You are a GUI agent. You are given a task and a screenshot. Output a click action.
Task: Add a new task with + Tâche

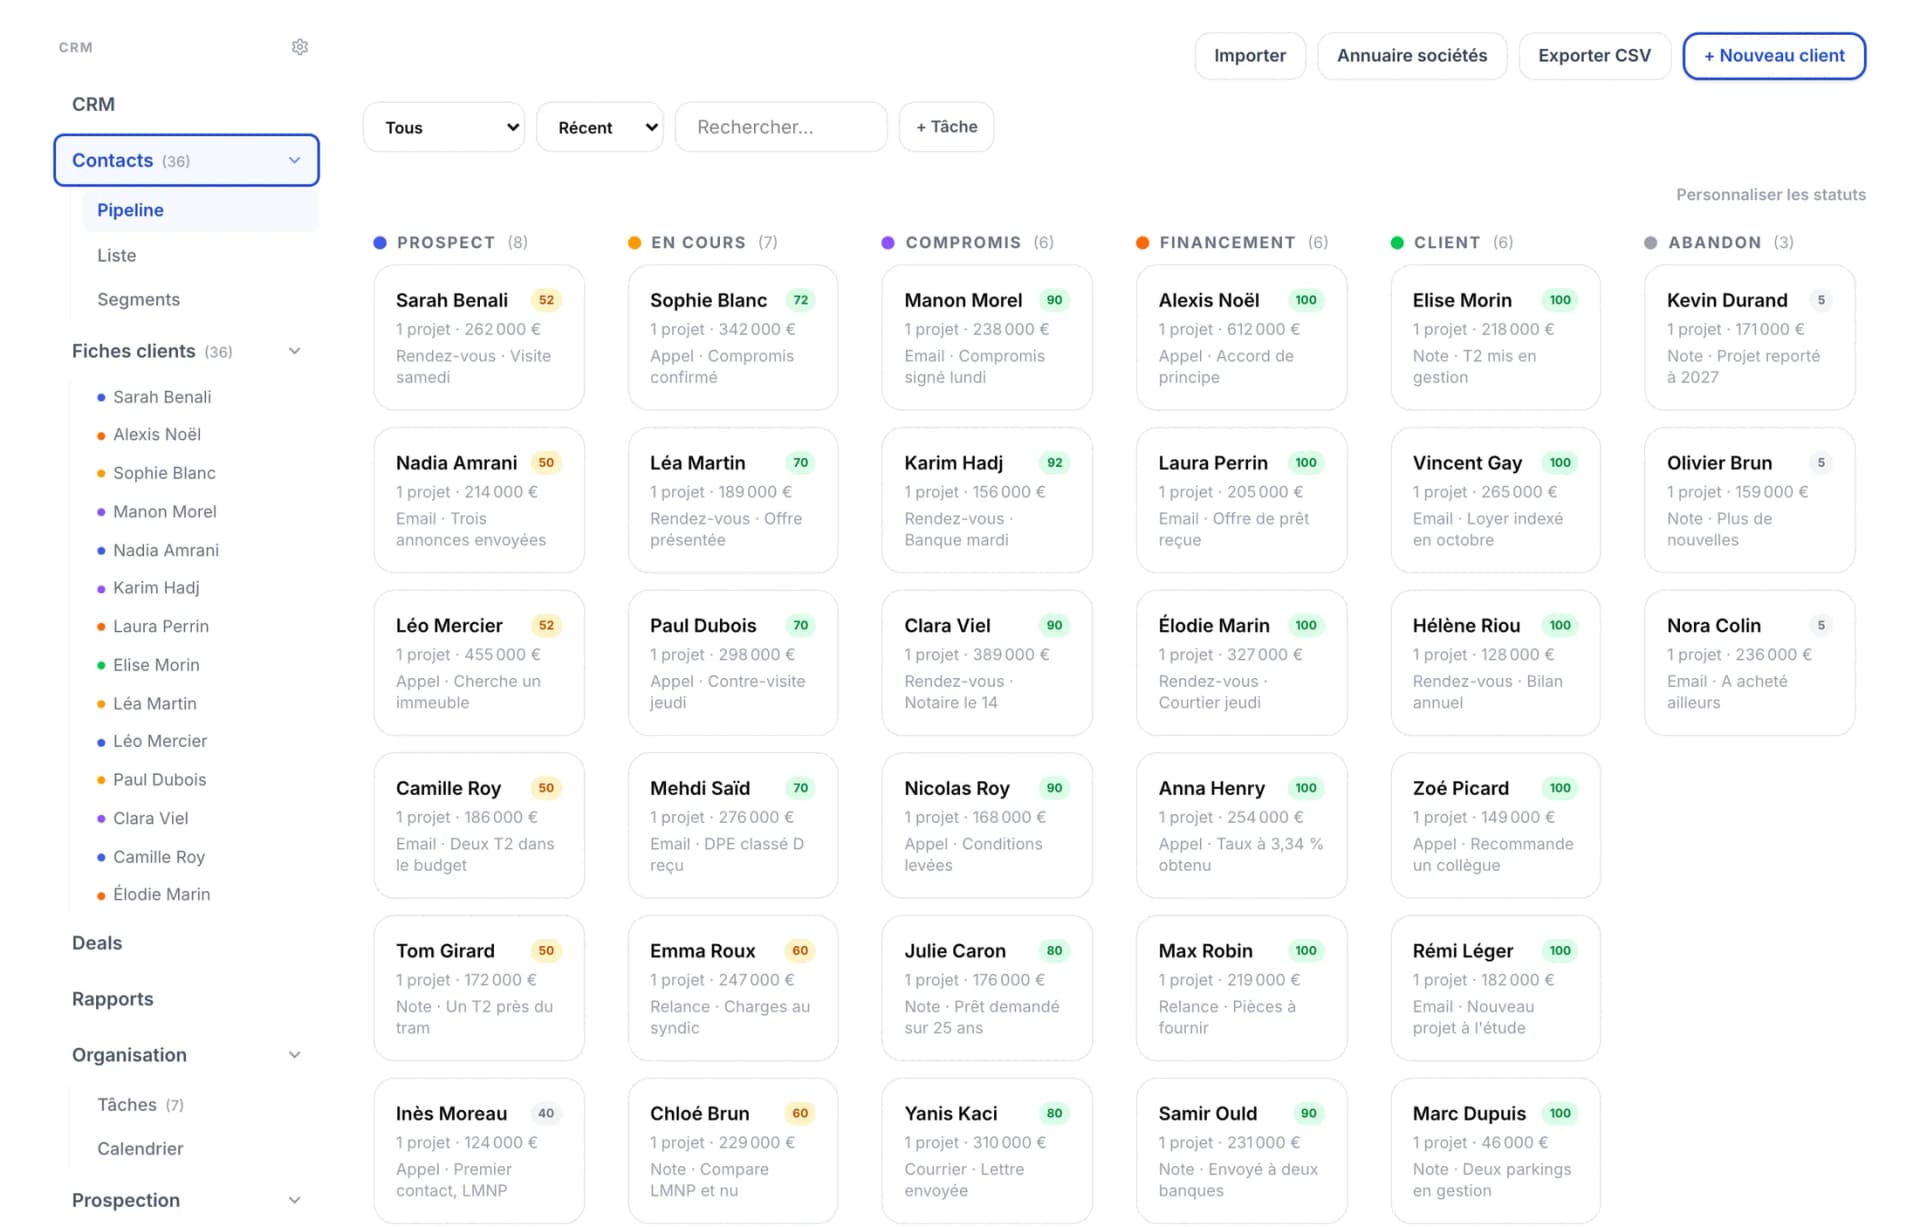point(946,127)
